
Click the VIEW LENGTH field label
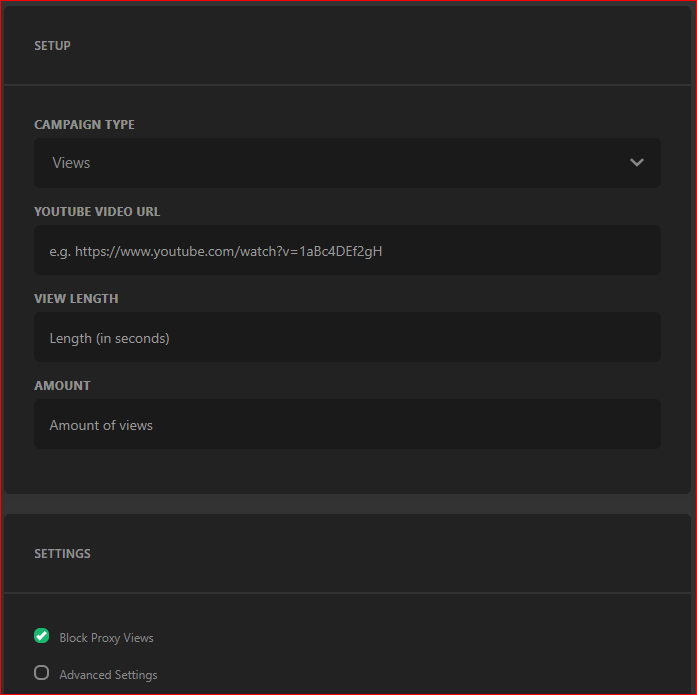[76, 299]
